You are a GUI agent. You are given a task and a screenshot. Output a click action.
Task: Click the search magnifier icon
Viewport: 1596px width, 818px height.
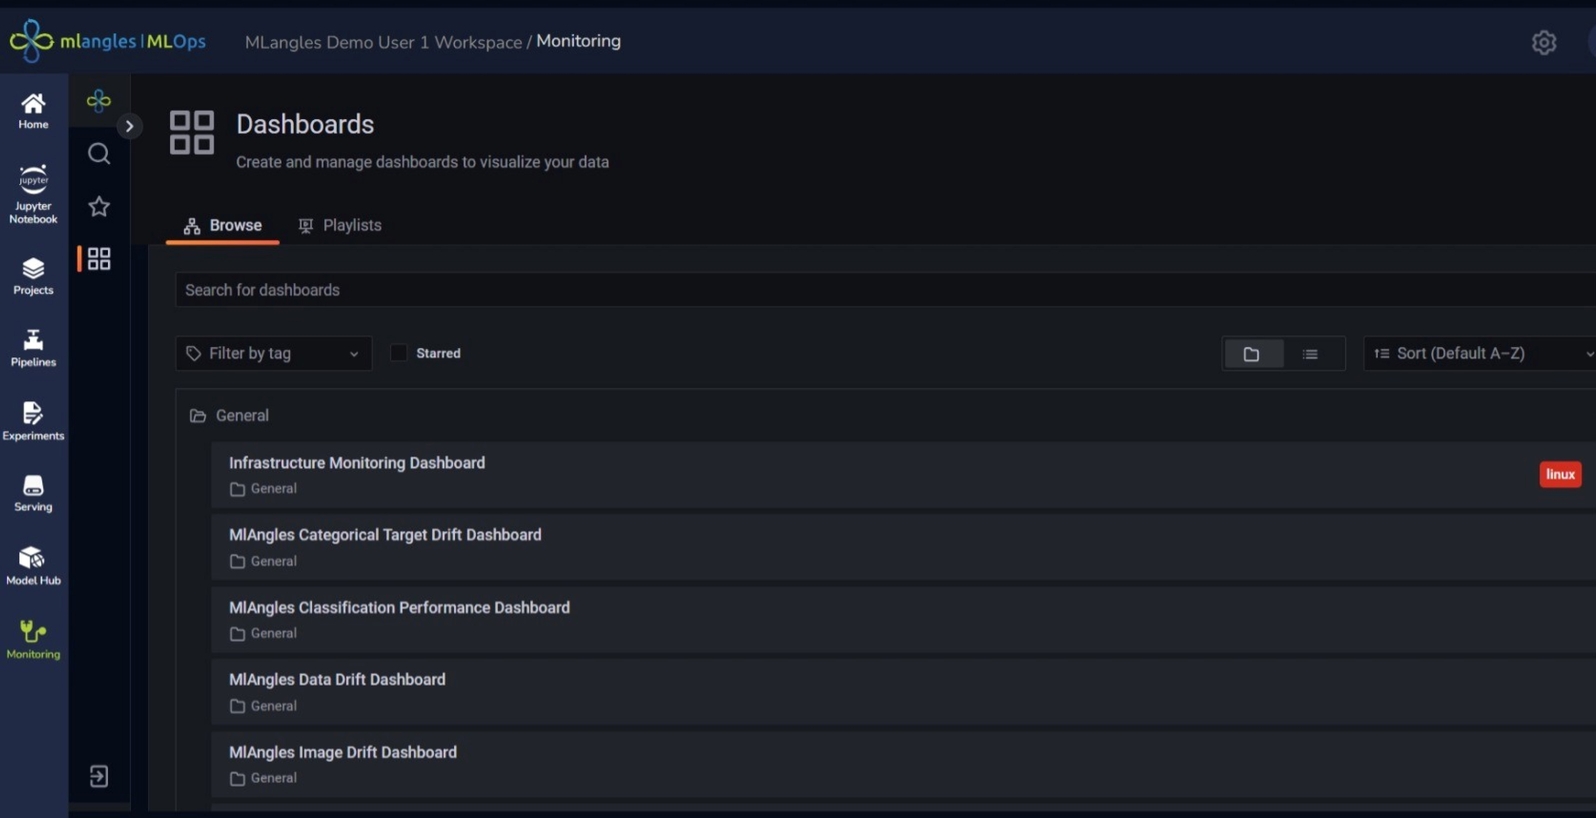point(99,154)
